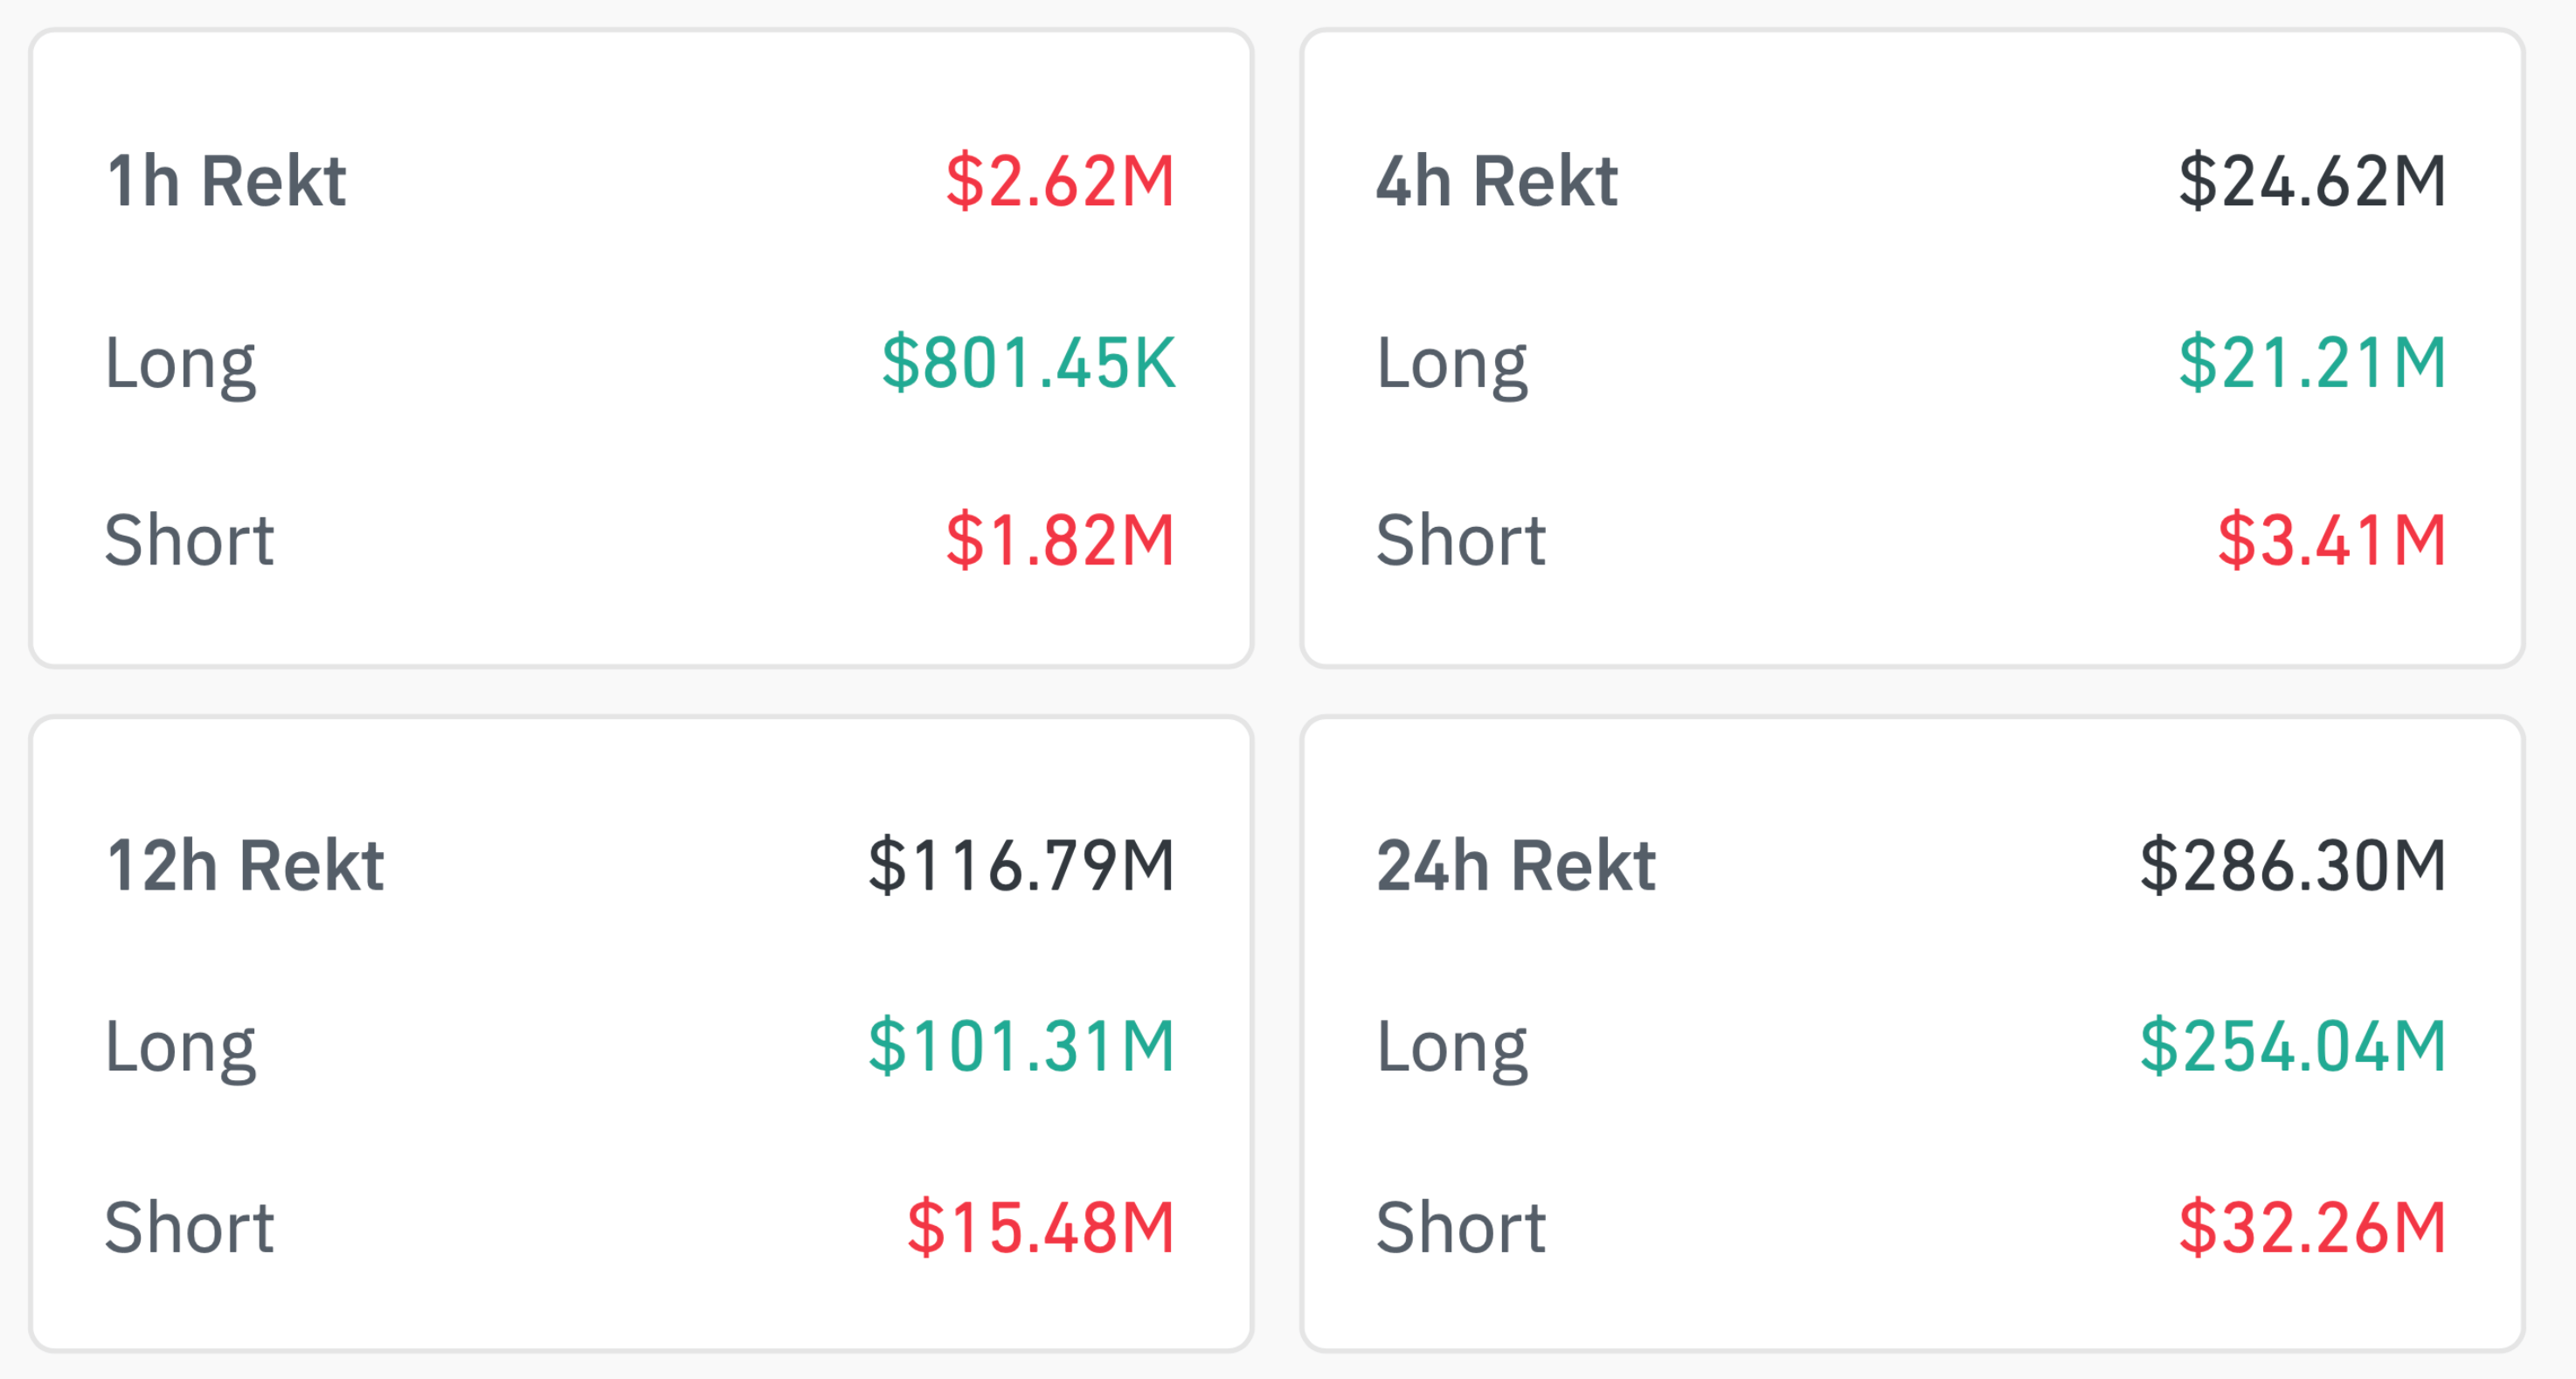Click the 12h Rekt heading
This screenshot has height=1379, width=2576.
(245, 865)
